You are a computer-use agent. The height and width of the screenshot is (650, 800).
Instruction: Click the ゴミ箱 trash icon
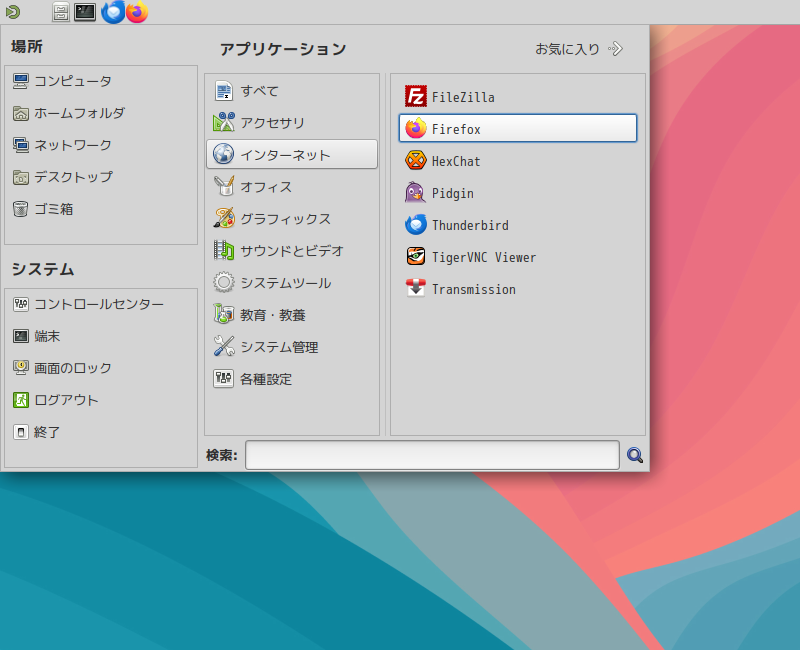20,209
